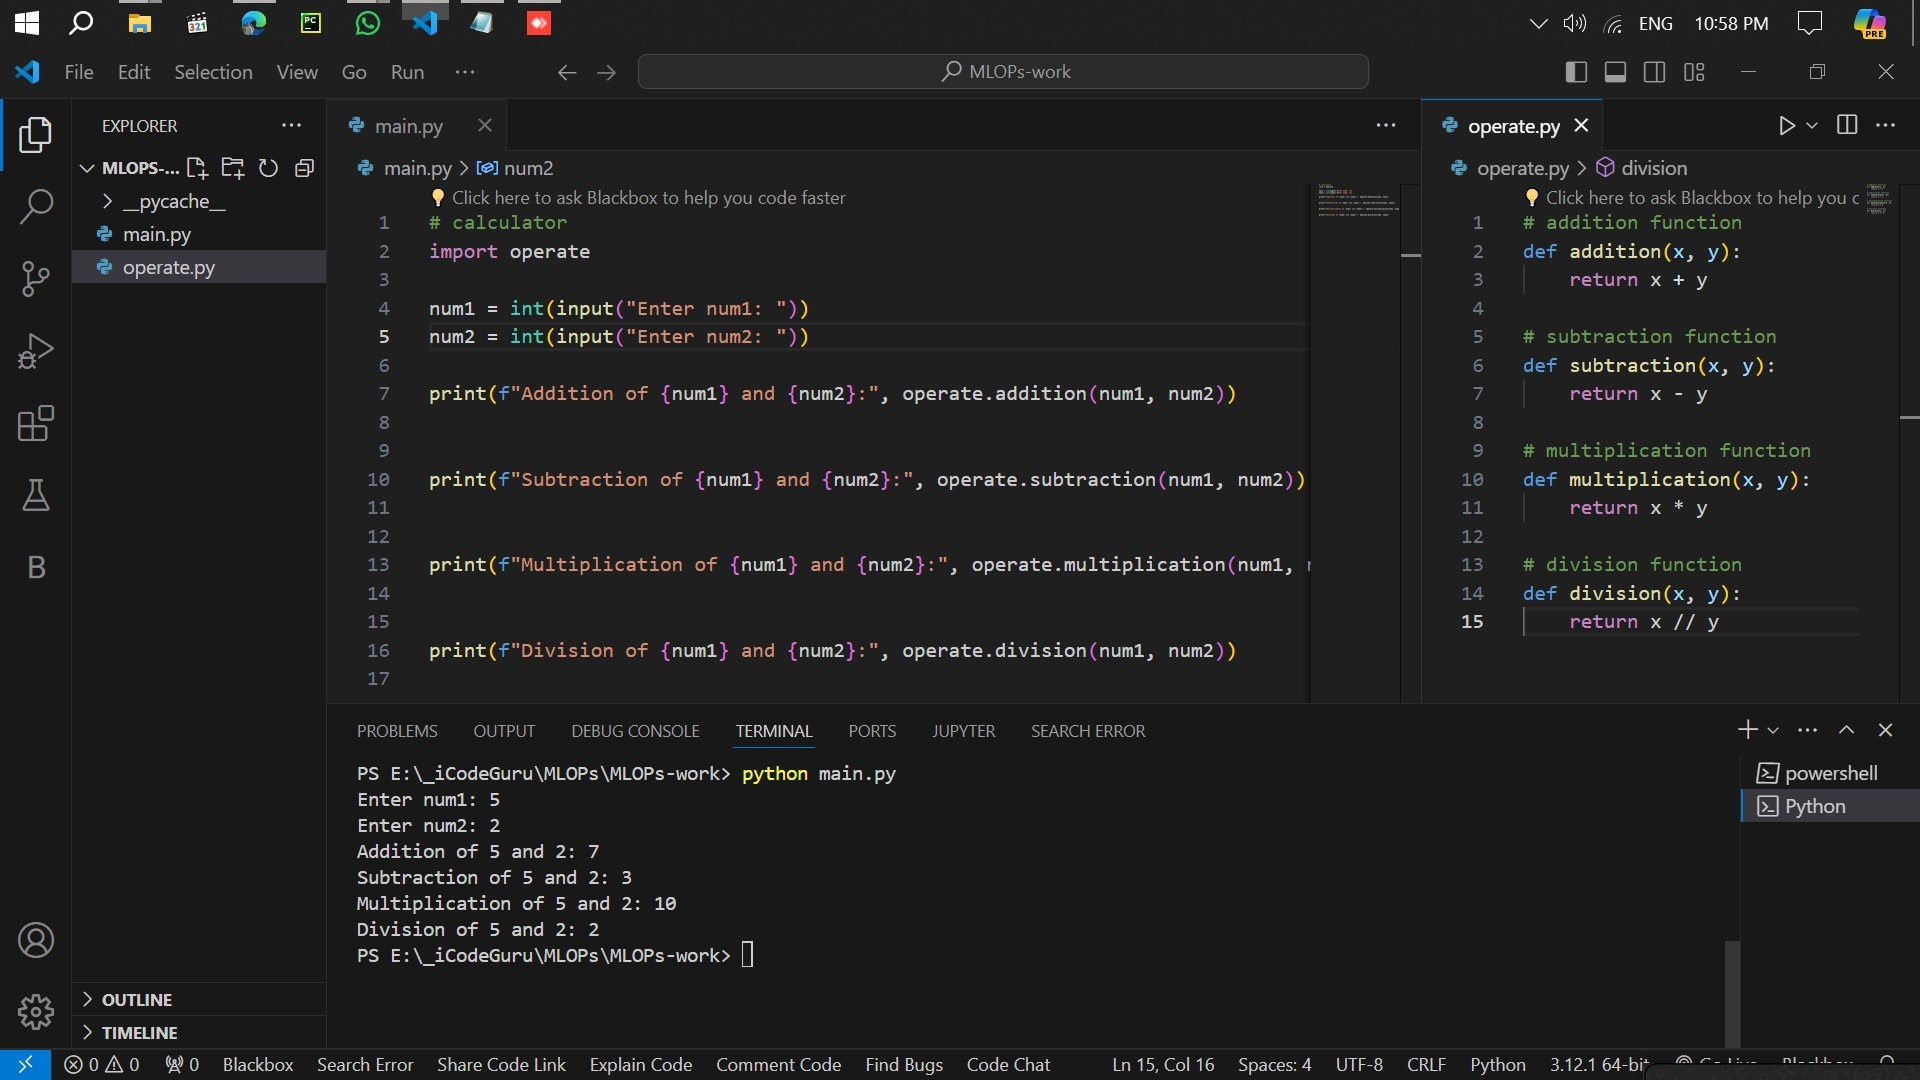Show errors and warnings count

tap(102, 1065)
